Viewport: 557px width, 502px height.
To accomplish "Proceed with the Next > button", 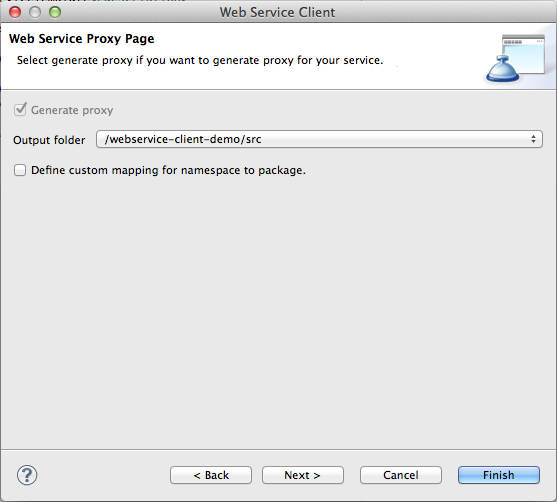I will pyautogui.click(x=303, y=475).
